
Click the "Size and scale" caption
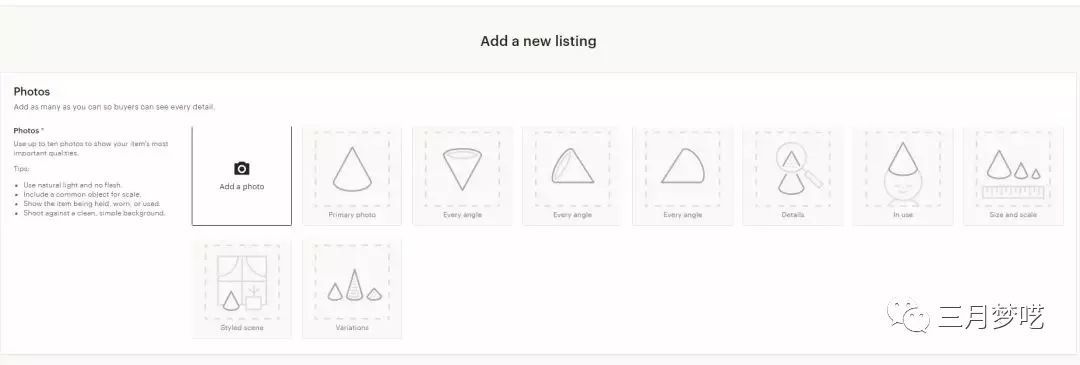[1013, 215]
